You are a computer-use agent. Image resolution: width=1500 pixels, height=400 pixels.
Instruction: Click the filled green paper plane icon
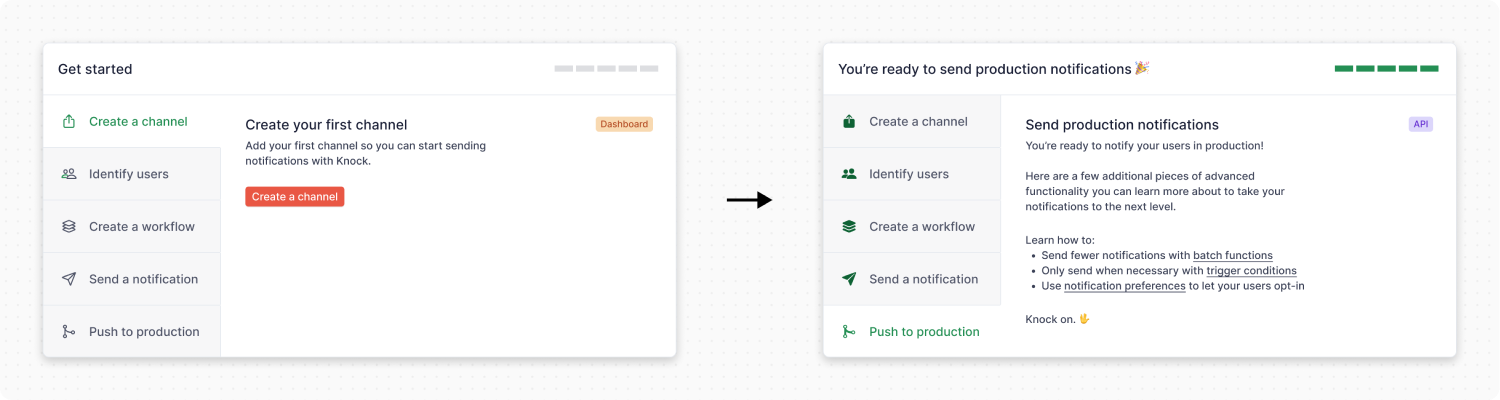pos(849,279)
